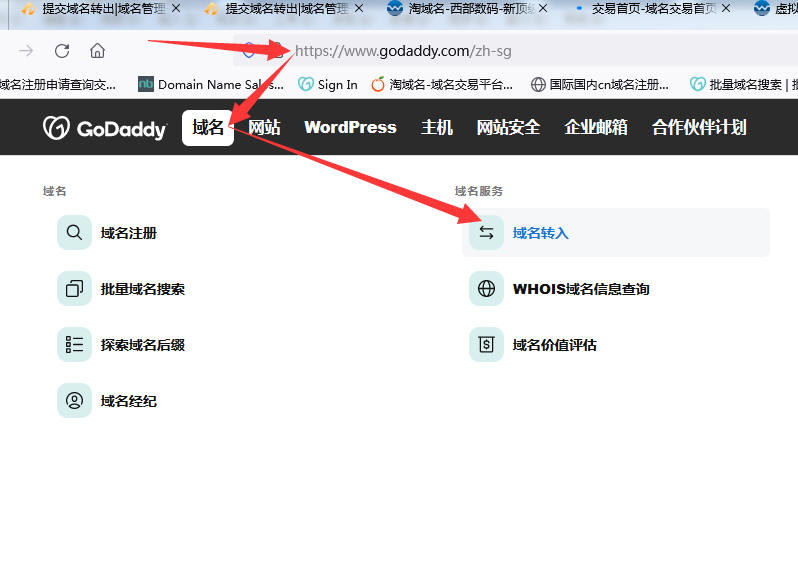The width and height of the screenshot is (798, 573).
Task: Open the 域名转入 link
Action: (x=540, y=233)
